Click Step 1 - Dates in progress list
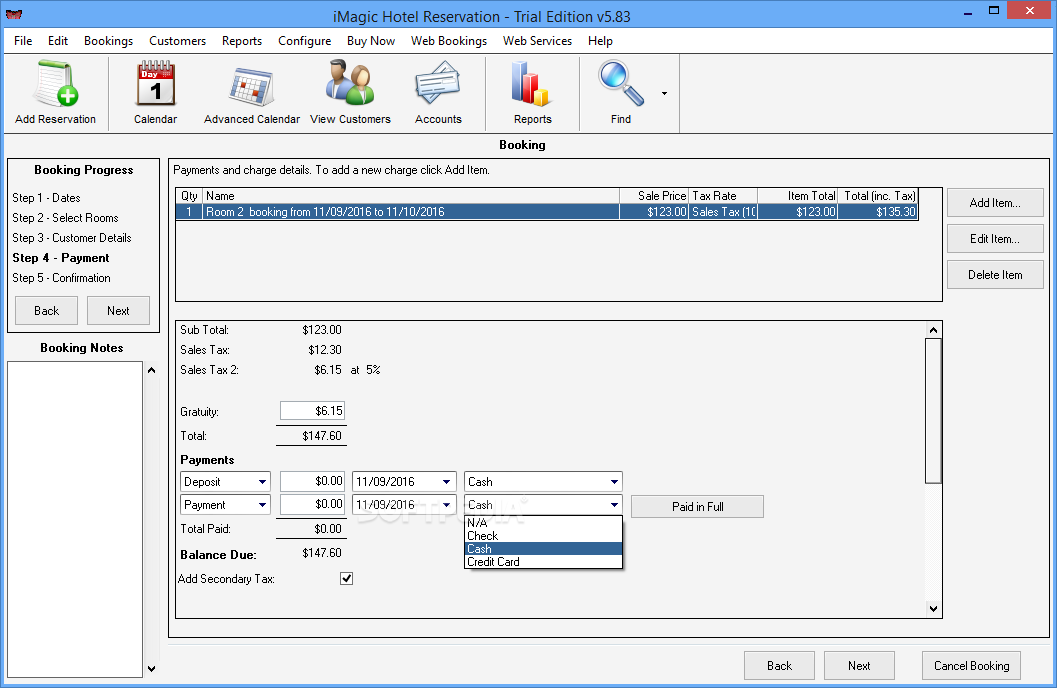The width and height of the screenshot is (1057, 688). click(47, 198)
